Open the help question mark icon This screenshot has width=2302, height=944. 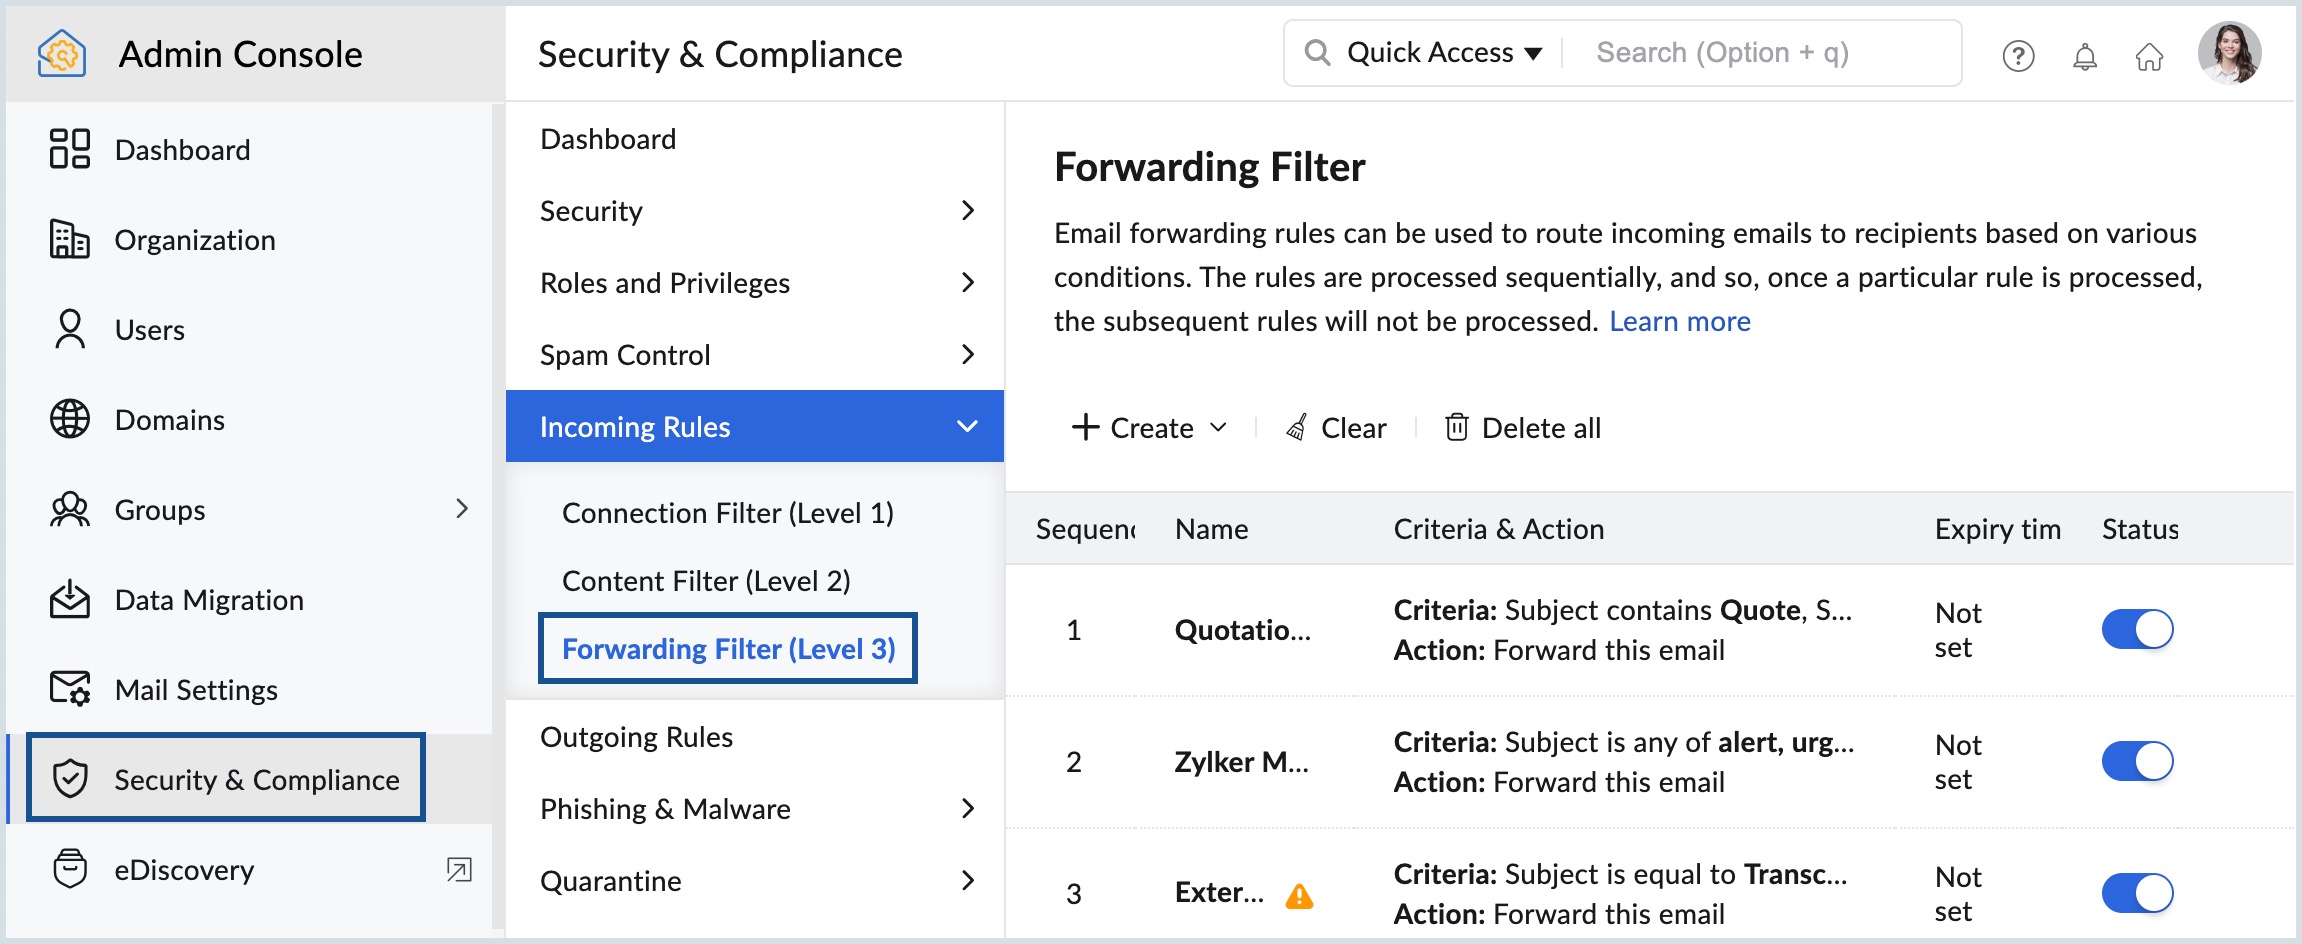click(x=2018, y=55)
